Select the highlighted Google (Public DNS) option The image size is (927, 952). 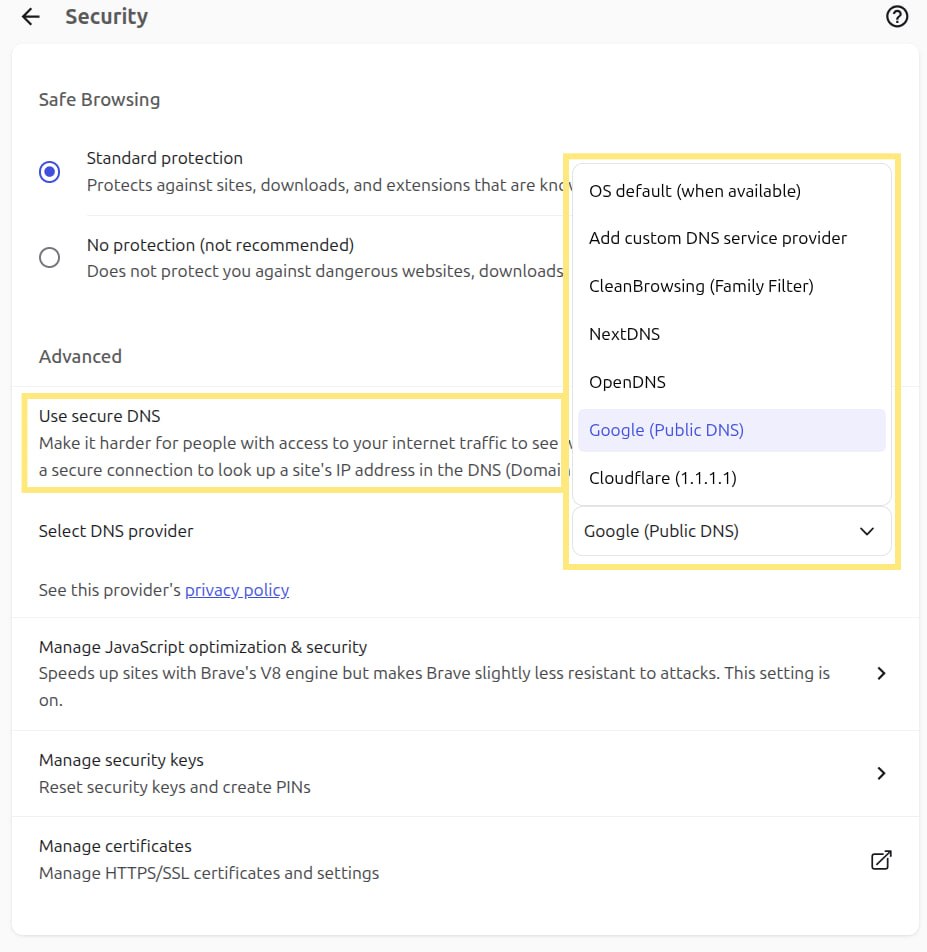[x=732, y=430]
